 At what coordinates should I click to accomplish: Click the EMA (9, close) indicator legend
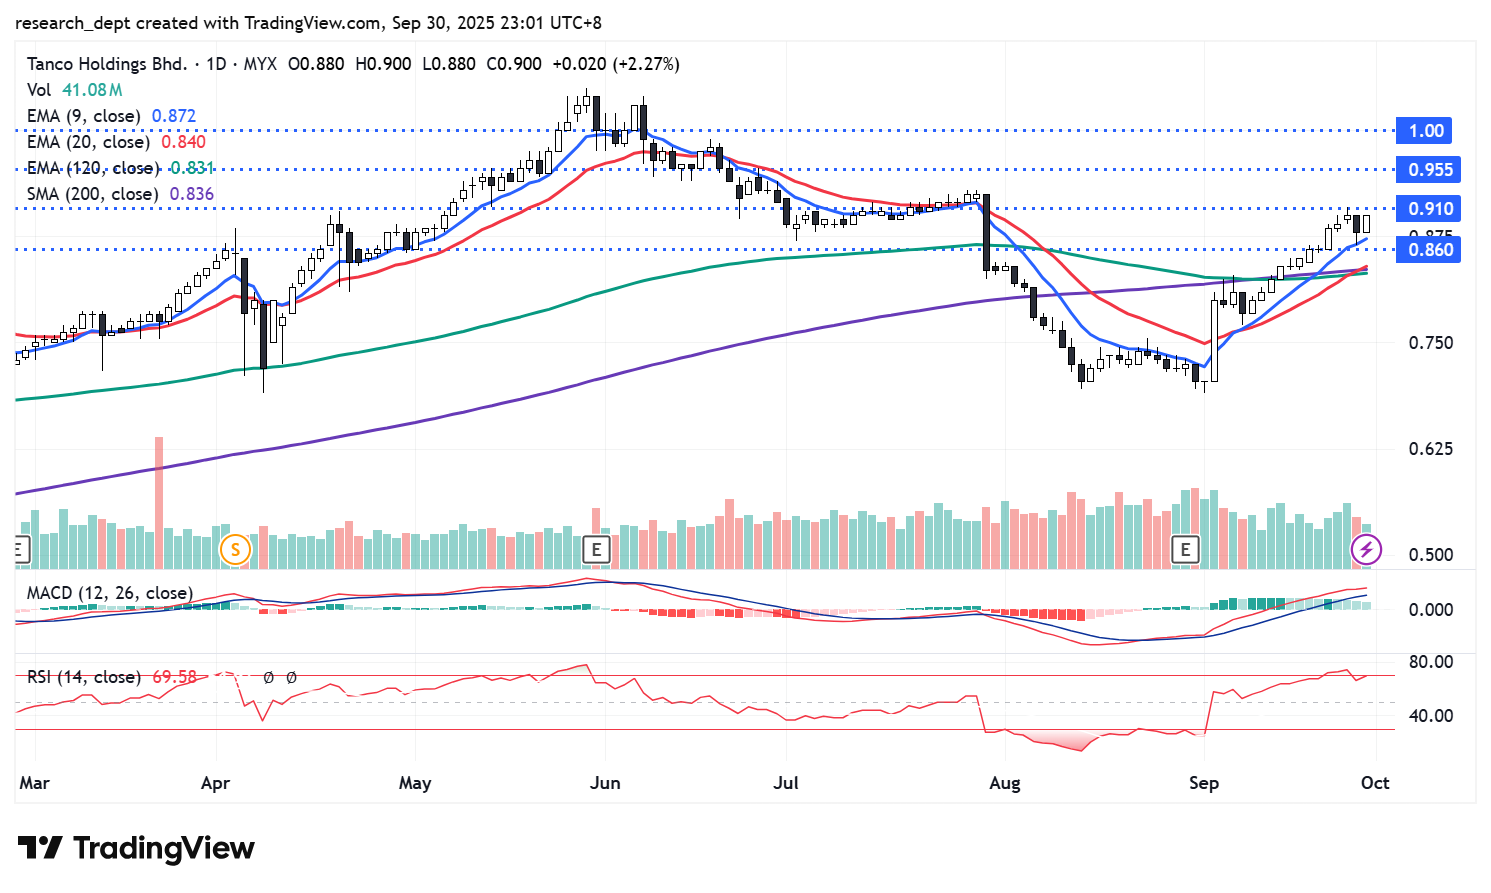(x=83, y=116)
